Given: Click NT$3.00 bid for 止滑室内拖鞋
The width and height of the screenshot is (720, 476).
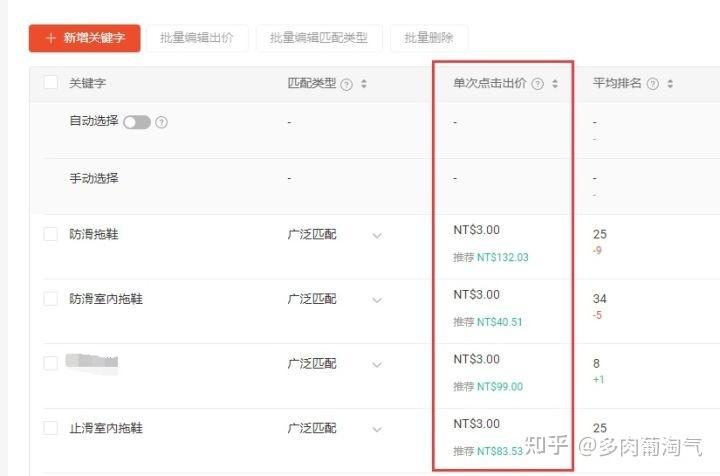Looking at the screenshot, I should pos(477,424).
